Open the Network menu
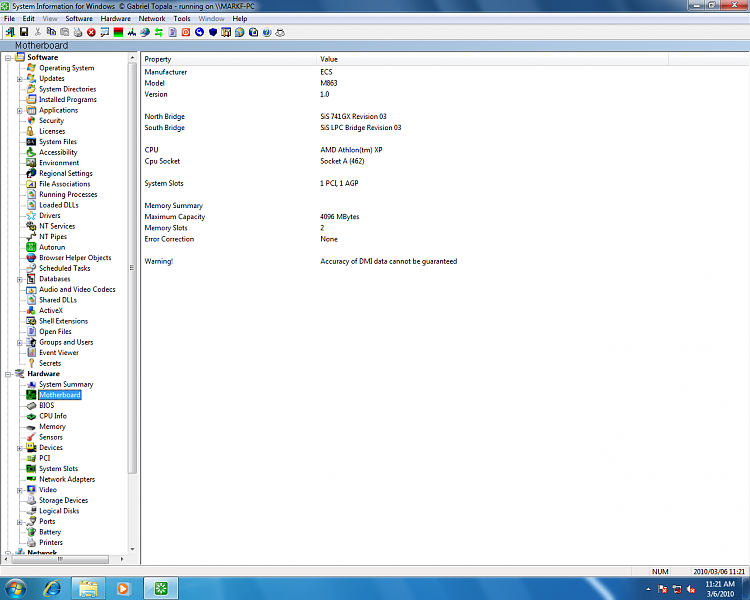 pyautogui.click(x=152, y=19)
